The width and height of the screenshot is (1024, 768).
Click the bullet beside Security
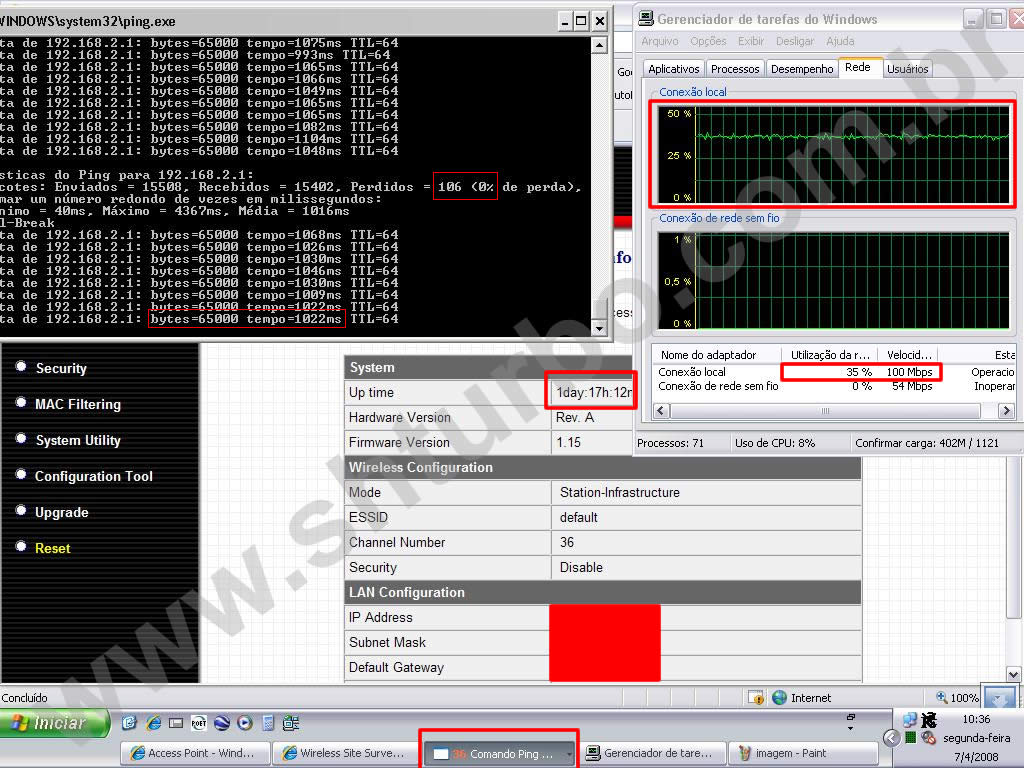click(21, 366)
